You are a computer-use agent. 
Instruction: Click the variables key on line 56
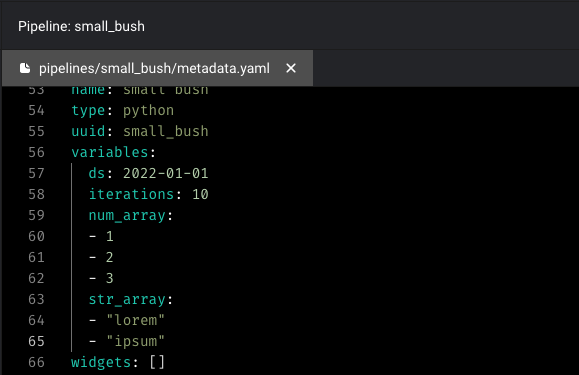click(110, 152)
